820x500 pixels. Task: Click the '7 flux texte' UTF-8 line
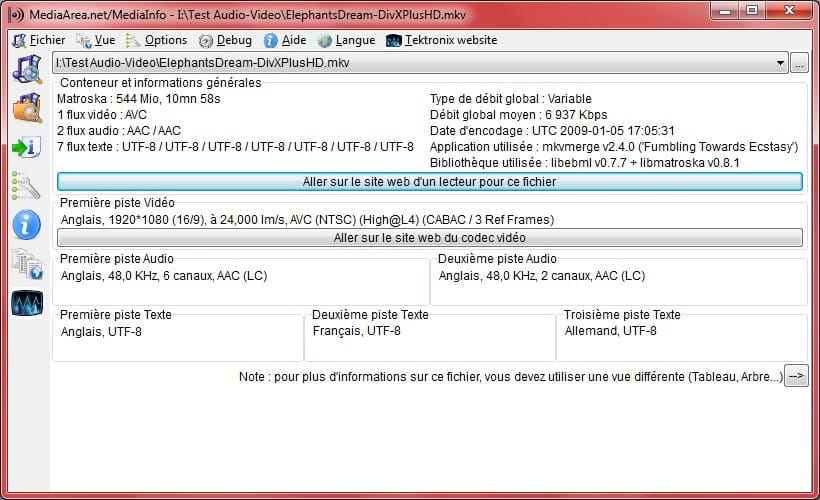point(235,147)
